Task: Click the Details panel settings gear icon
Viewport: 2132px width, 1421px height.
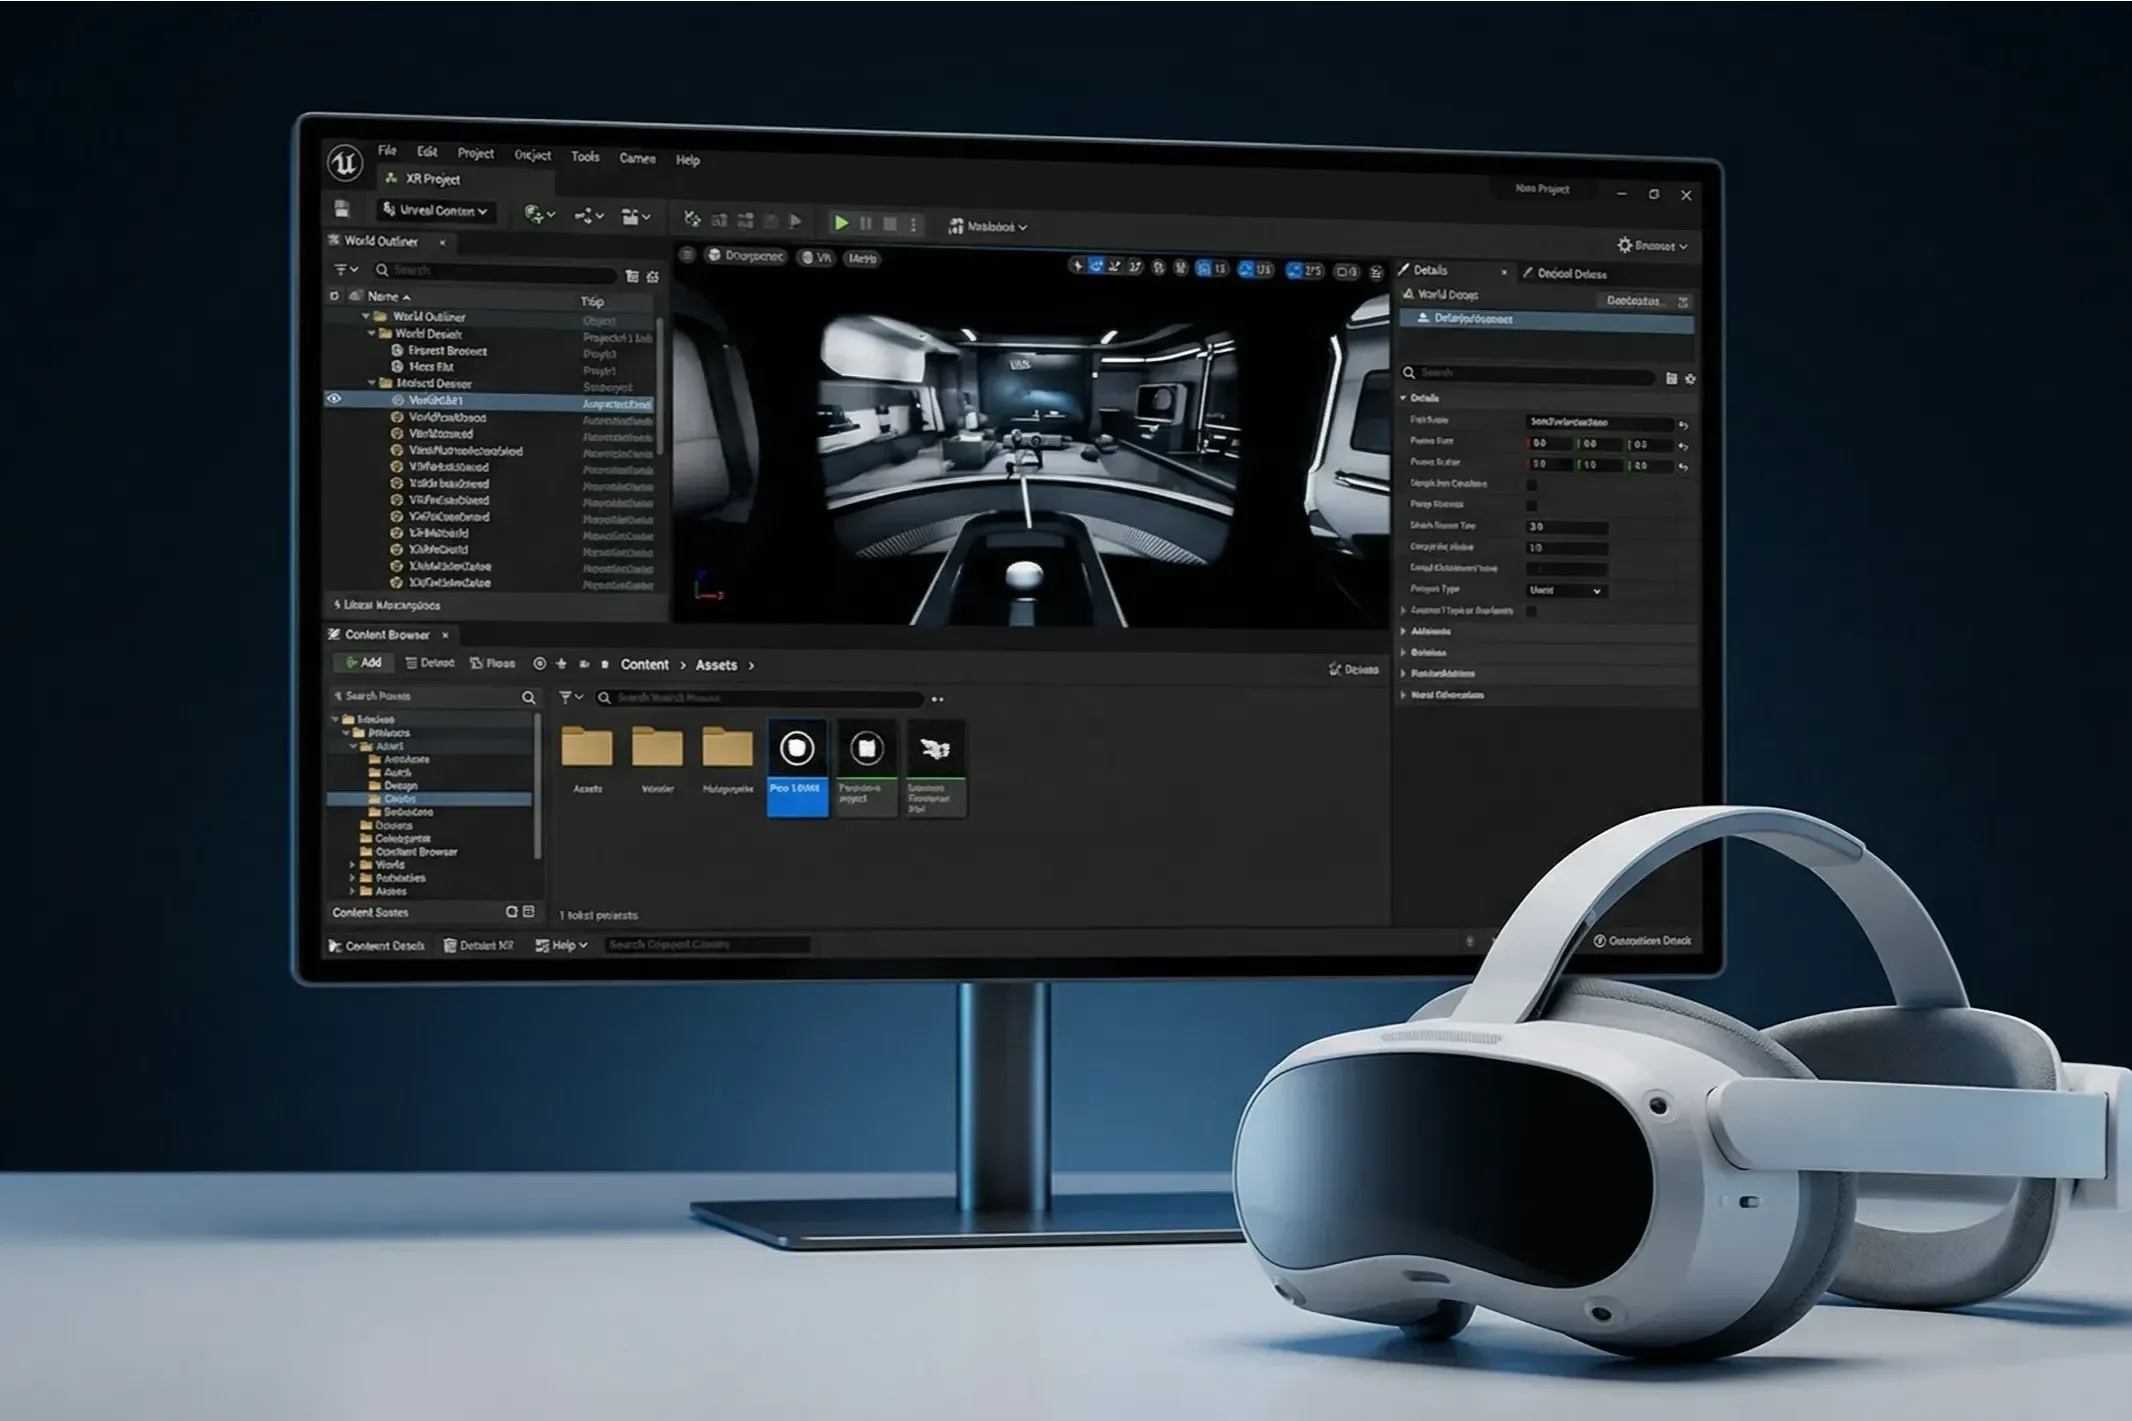Action: click(x=1691, y=379)
